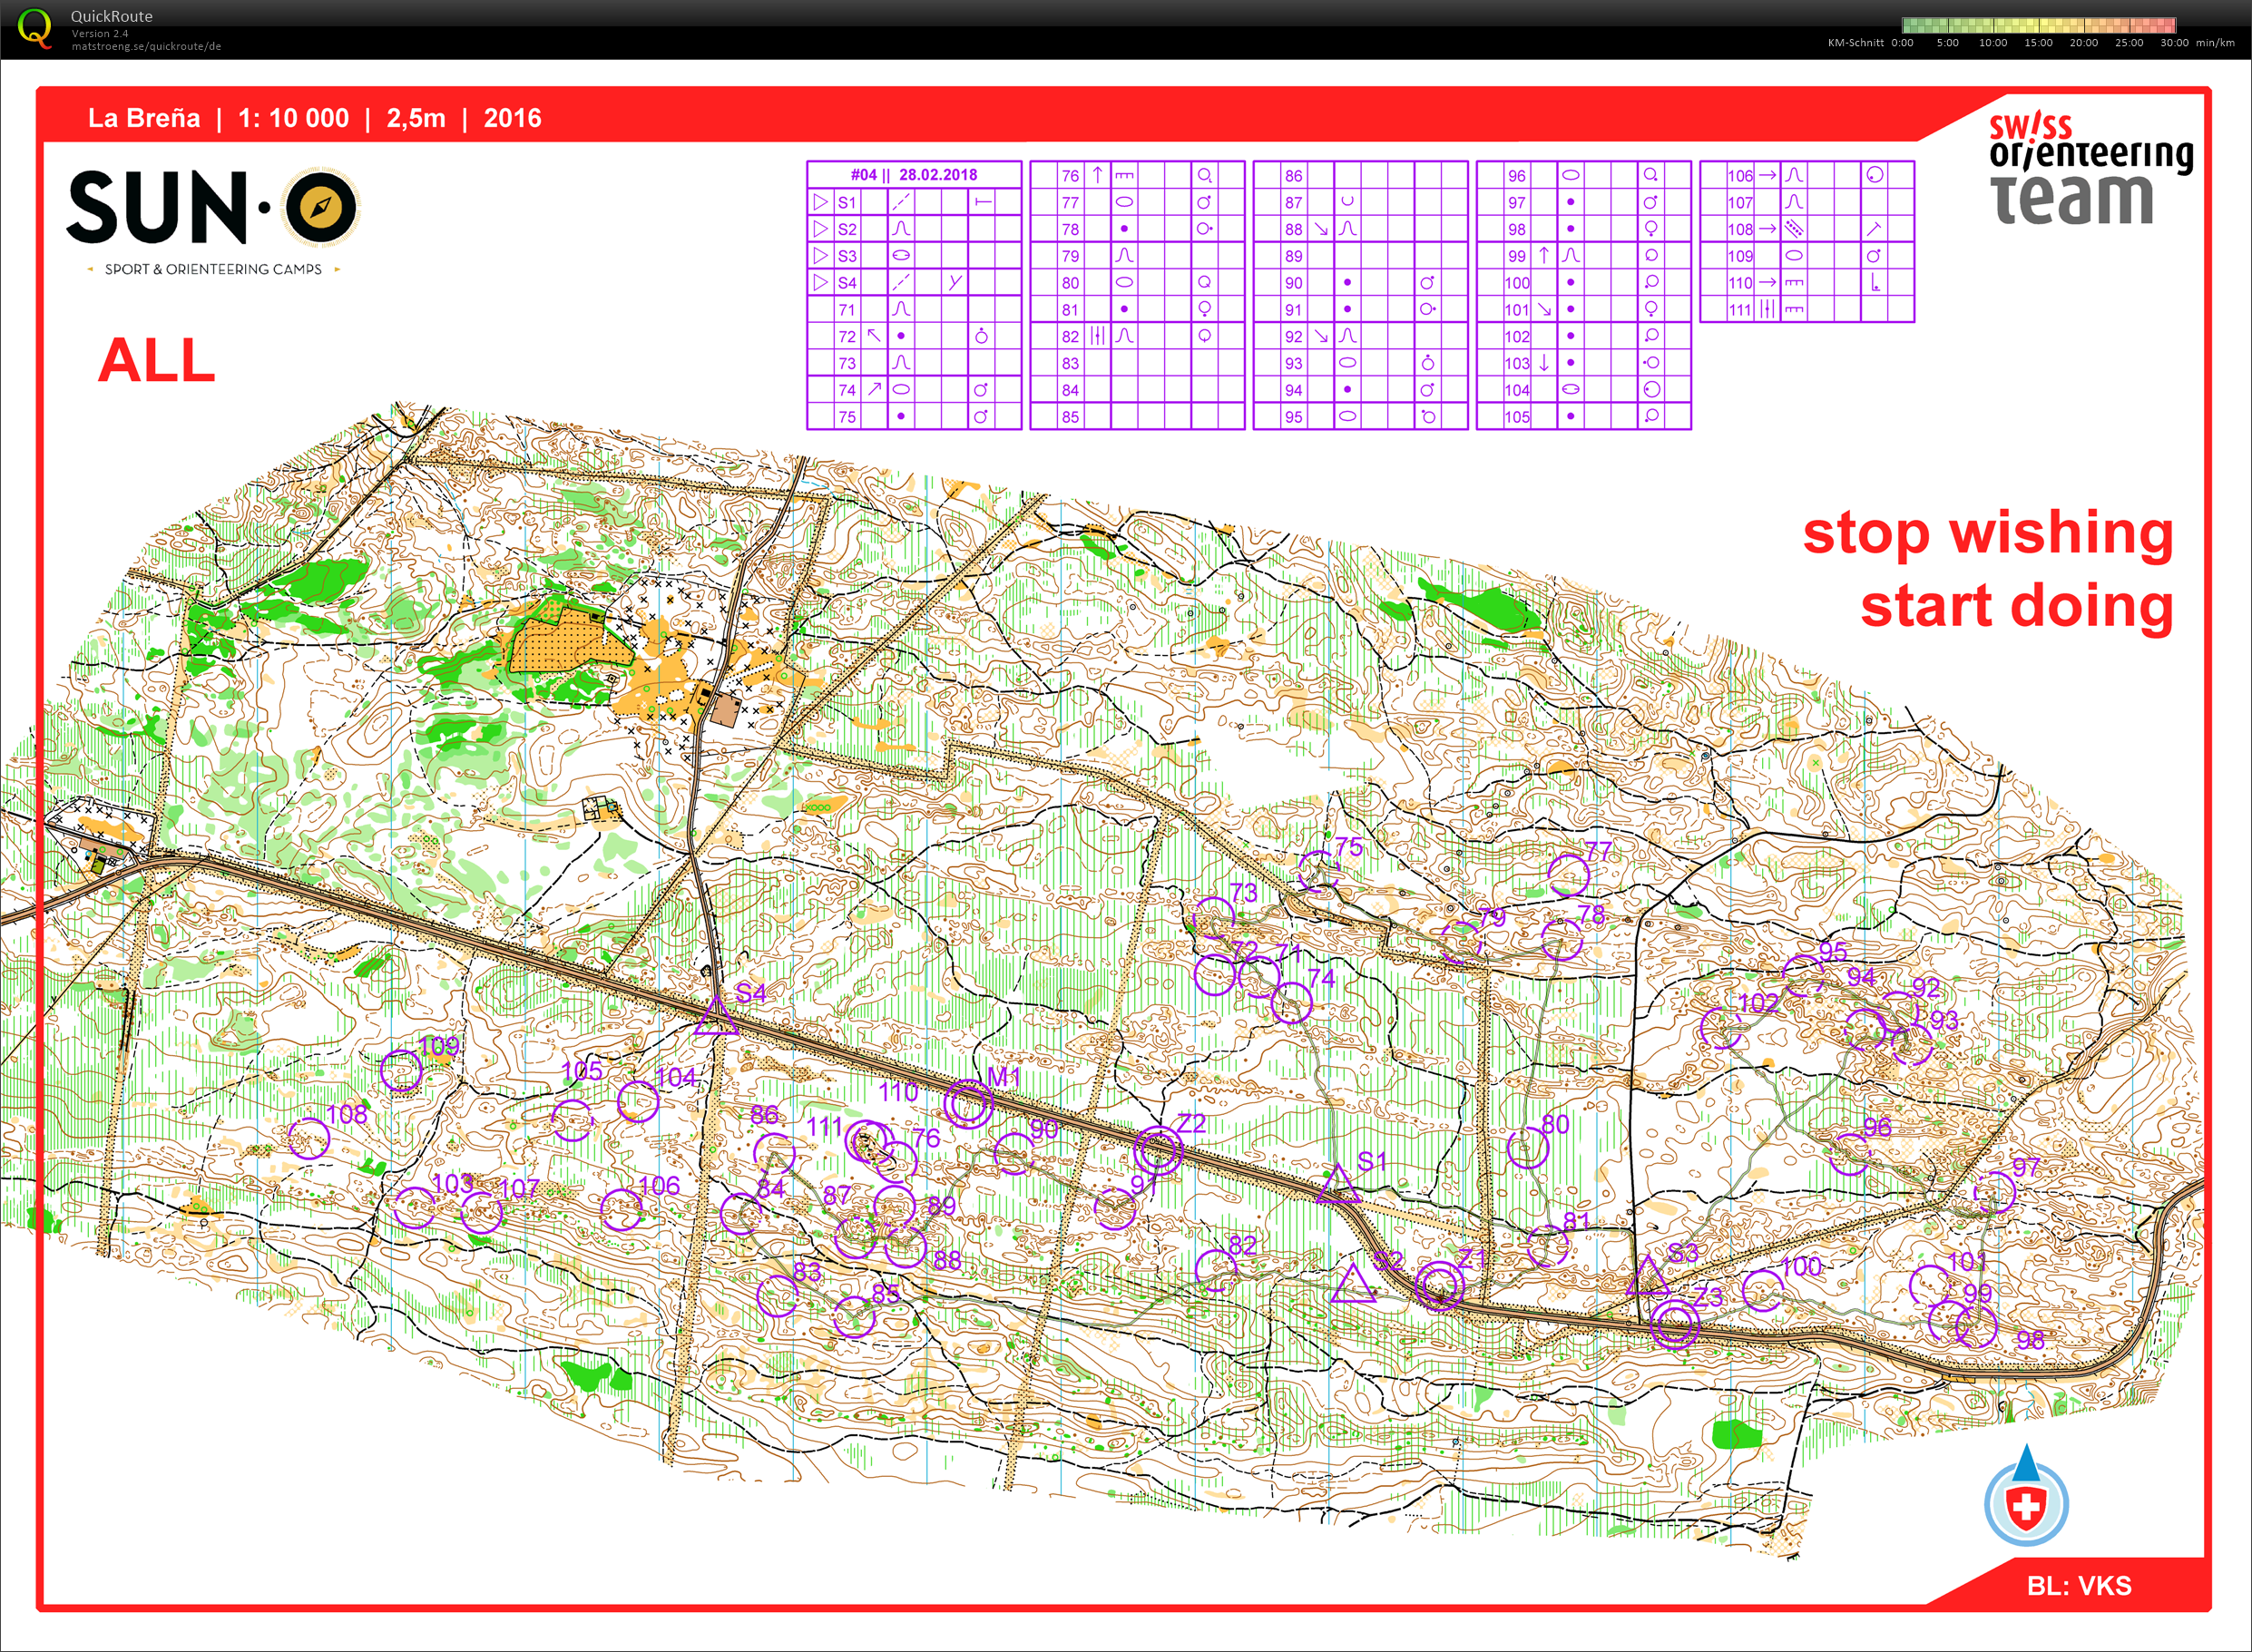
Task: Click the red ALL course label
Action: [157, 361]
